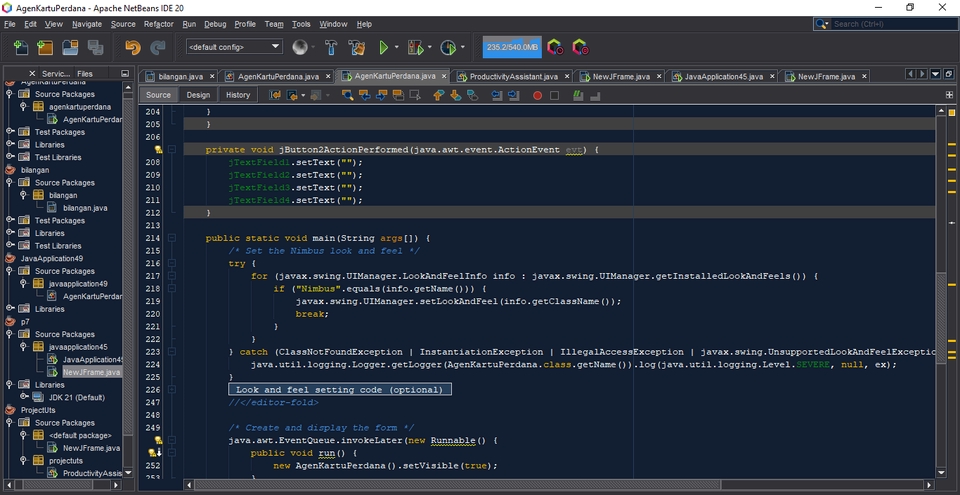960x495 pixels.
Task: Show the open documents list dropdown
Action: tap(935, 74)
